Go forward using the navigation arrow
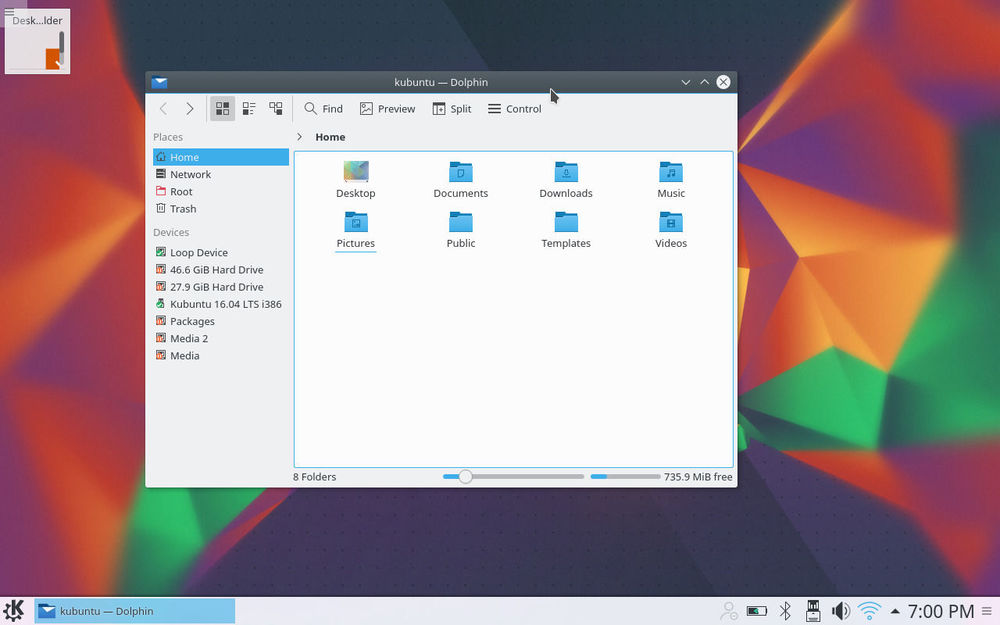The width and height of the screenshot is (1000, 625). point(190,109)
